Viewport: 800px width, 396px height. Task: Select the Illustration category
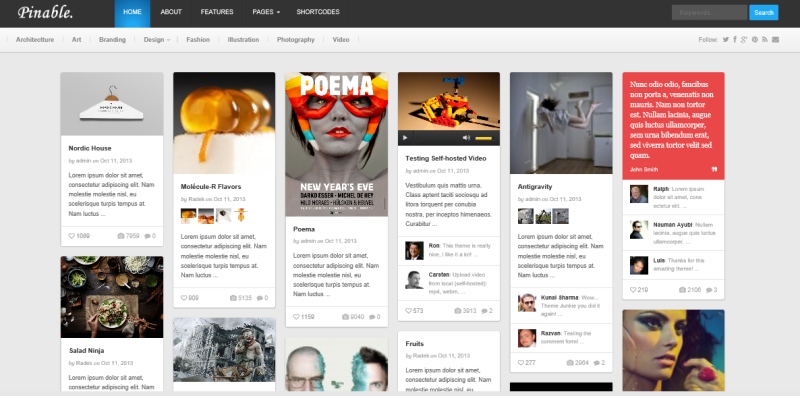click(243, 39)
